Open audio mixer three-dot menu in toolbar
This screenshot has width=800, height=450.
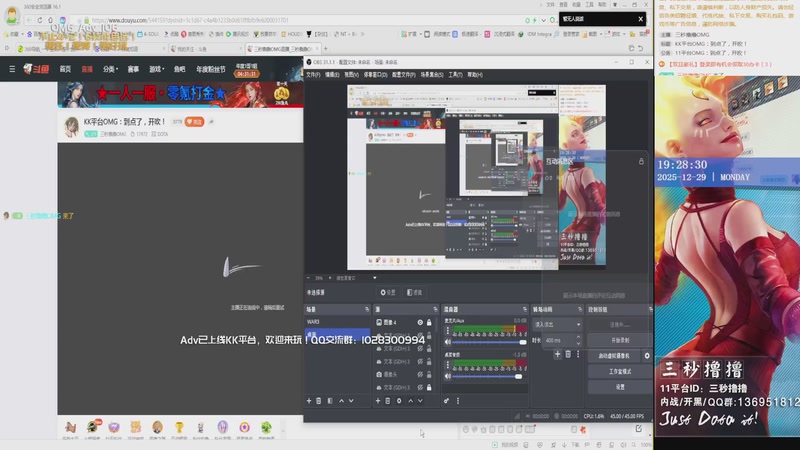[458, 401]
